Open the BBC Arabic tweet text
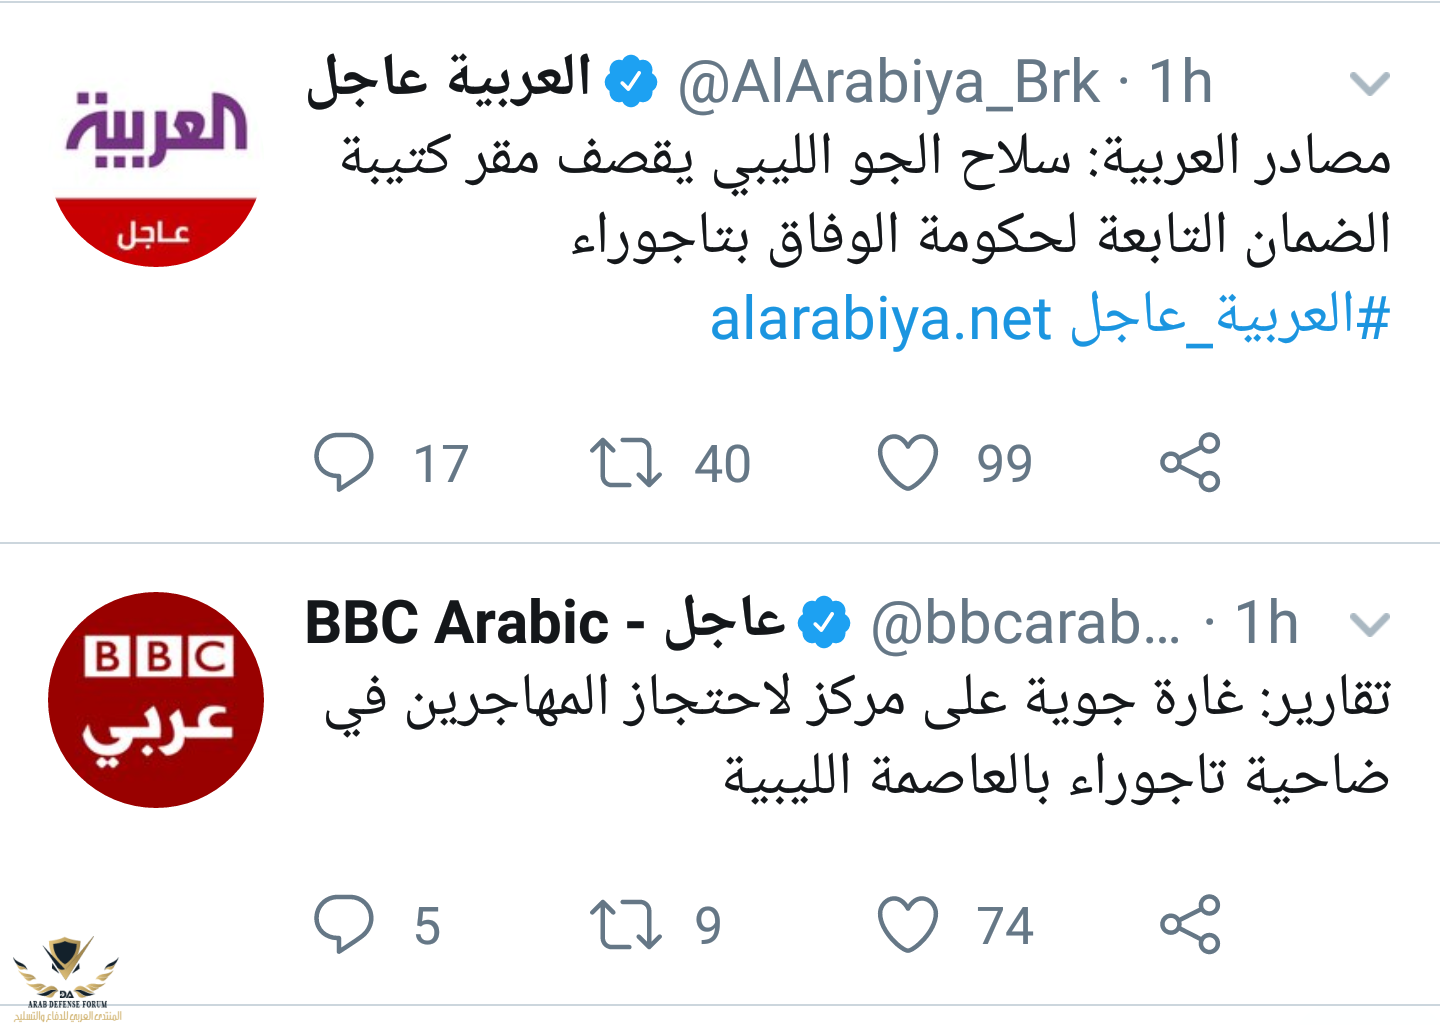This screenshot has width=1440, height=1025. tap(857, 738)
